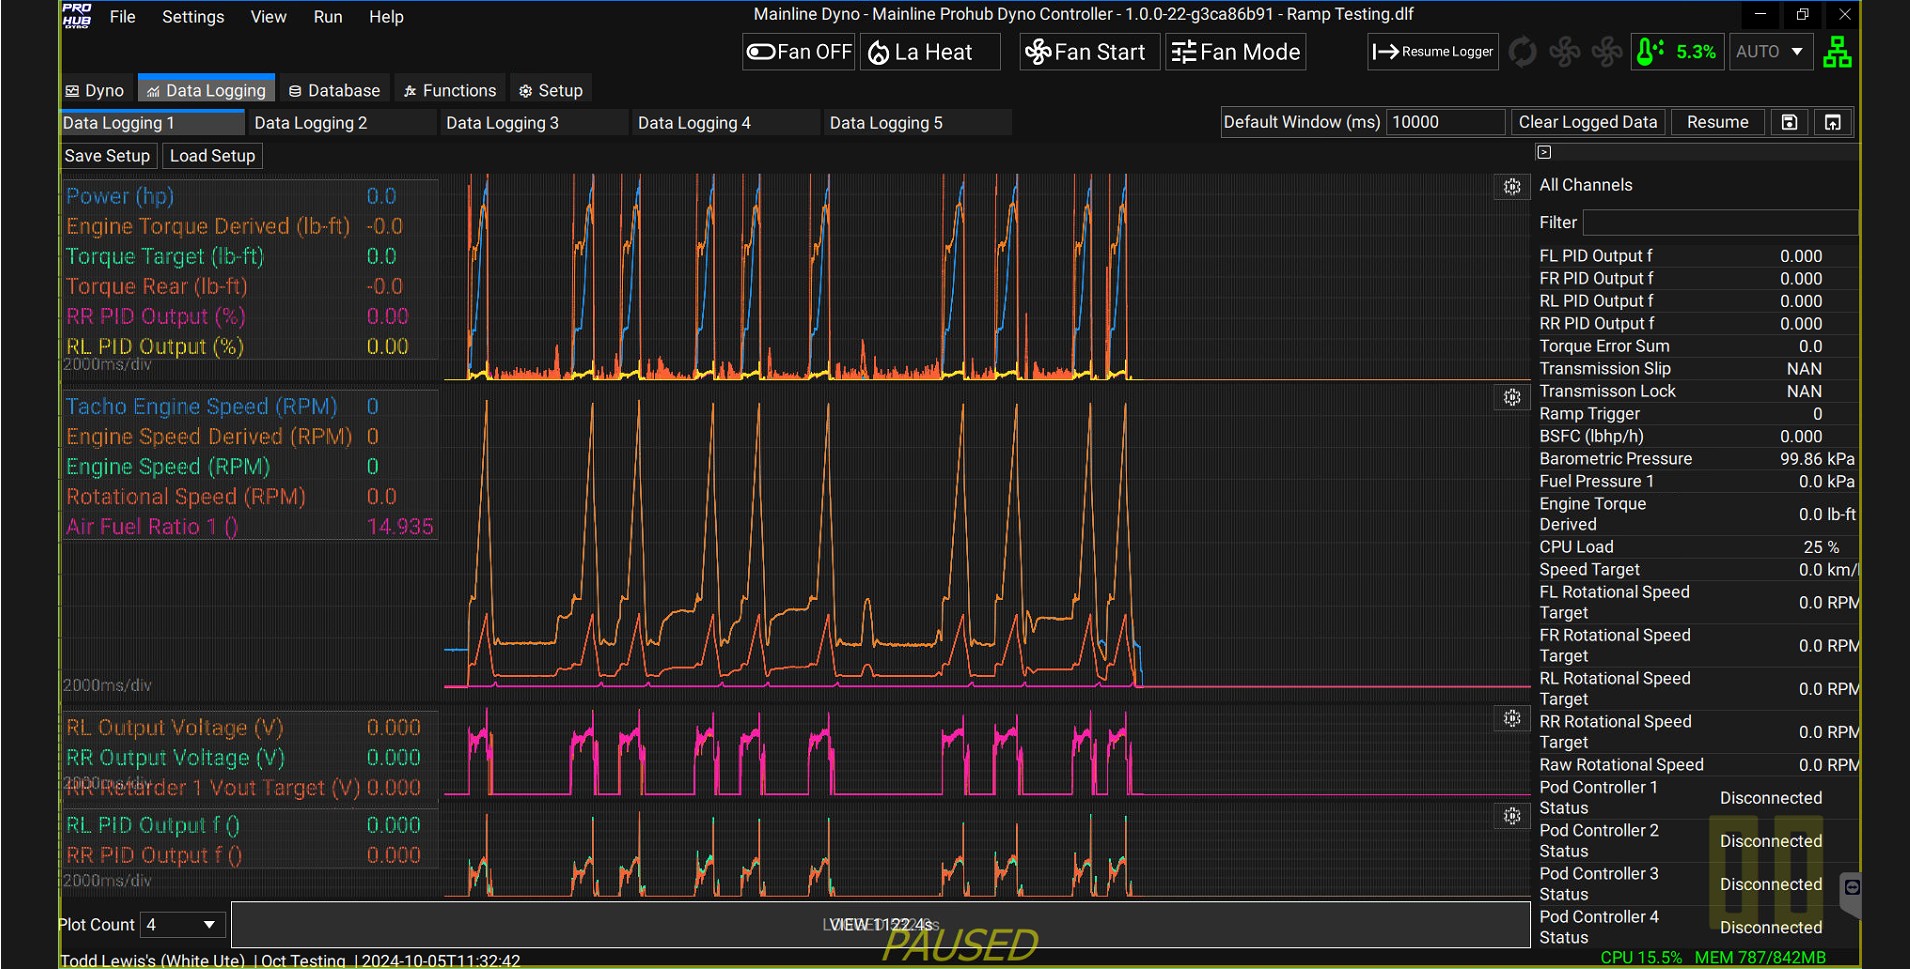Image resolution: width=1910 pixels, height=969 pixels.
Task: Click the green network topology icon
Action: (x=1837, y=52)
